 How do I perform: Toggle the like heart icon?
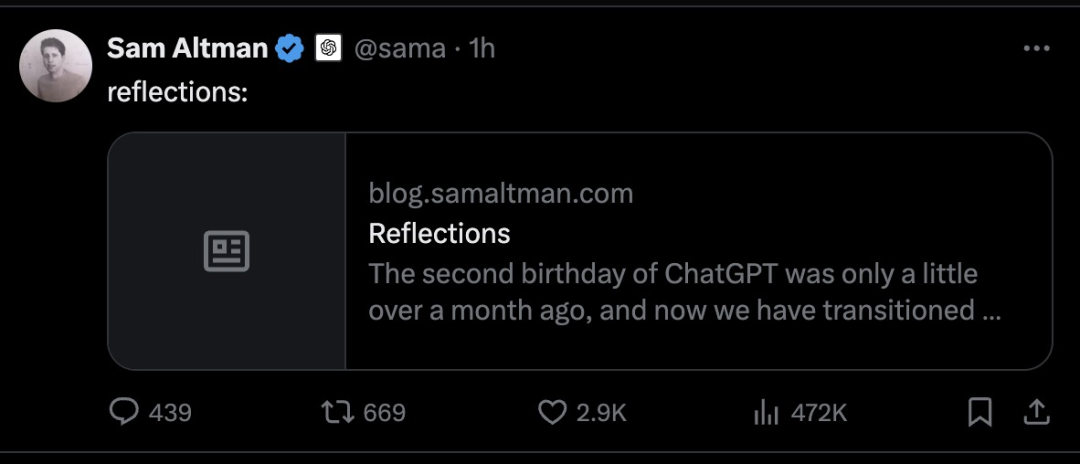[x=552, y=412]
